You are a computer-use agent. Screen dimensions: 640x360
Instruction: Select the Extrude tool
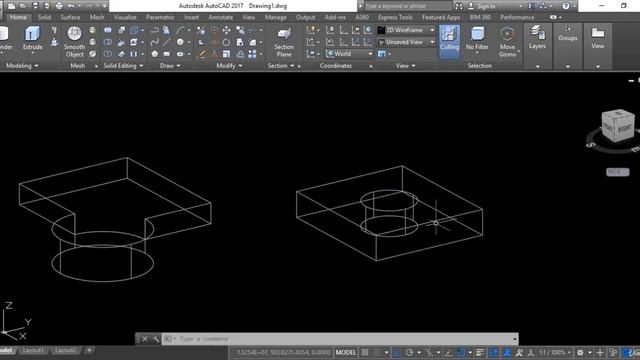32,38
